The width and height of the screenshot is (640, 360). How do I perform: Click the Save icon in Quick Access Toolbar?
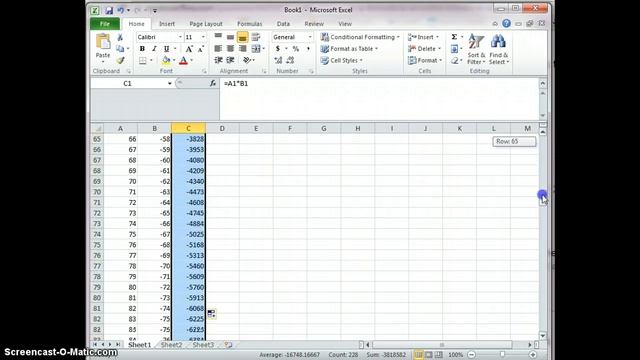(x=109, y=10)
